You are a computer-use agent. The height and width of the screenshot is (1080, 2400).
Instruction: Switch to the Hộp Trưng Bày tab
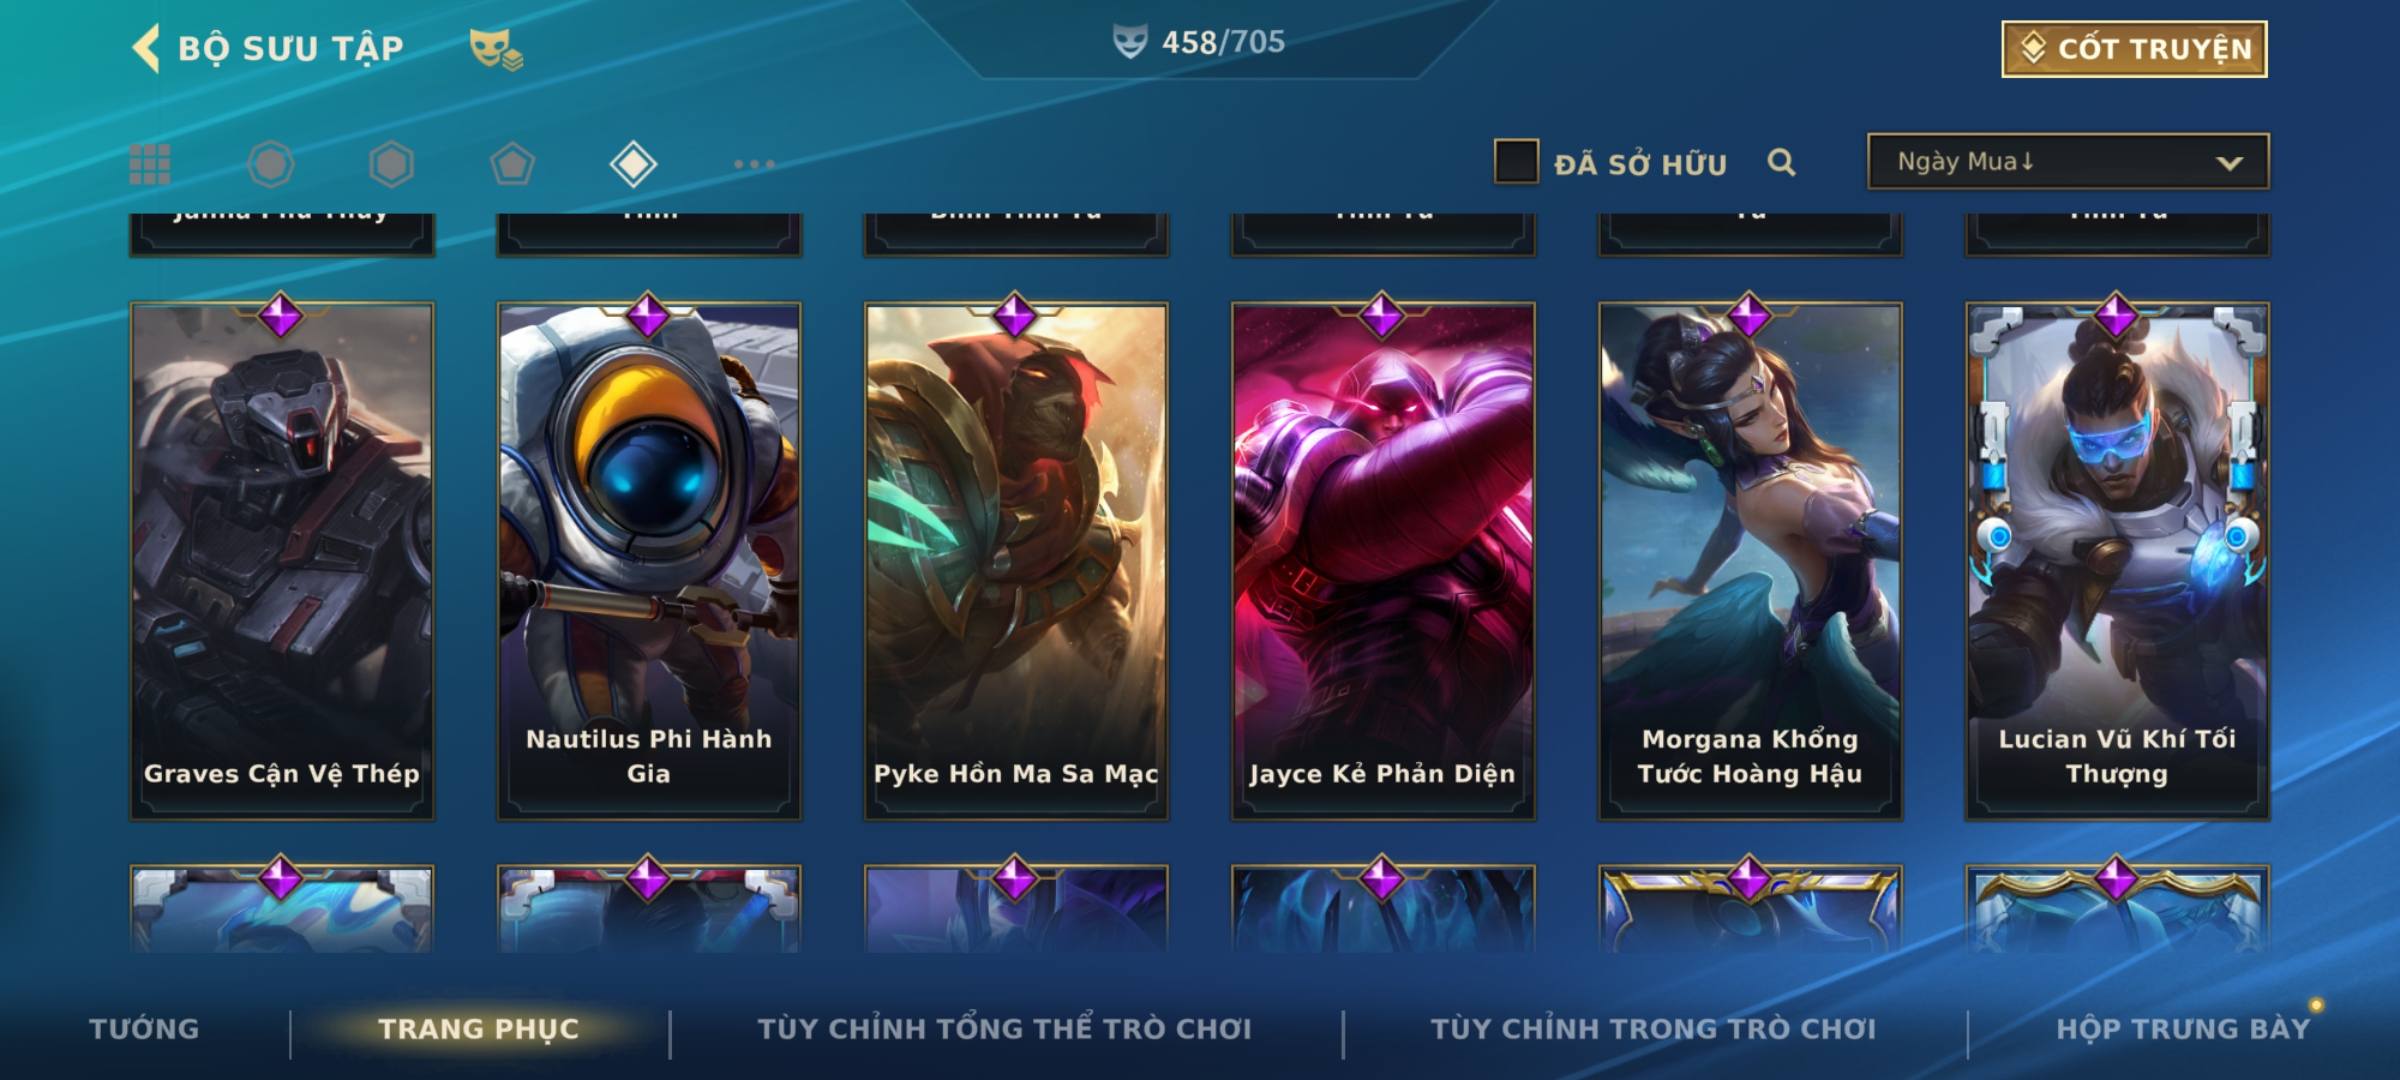point(2183,1028)
